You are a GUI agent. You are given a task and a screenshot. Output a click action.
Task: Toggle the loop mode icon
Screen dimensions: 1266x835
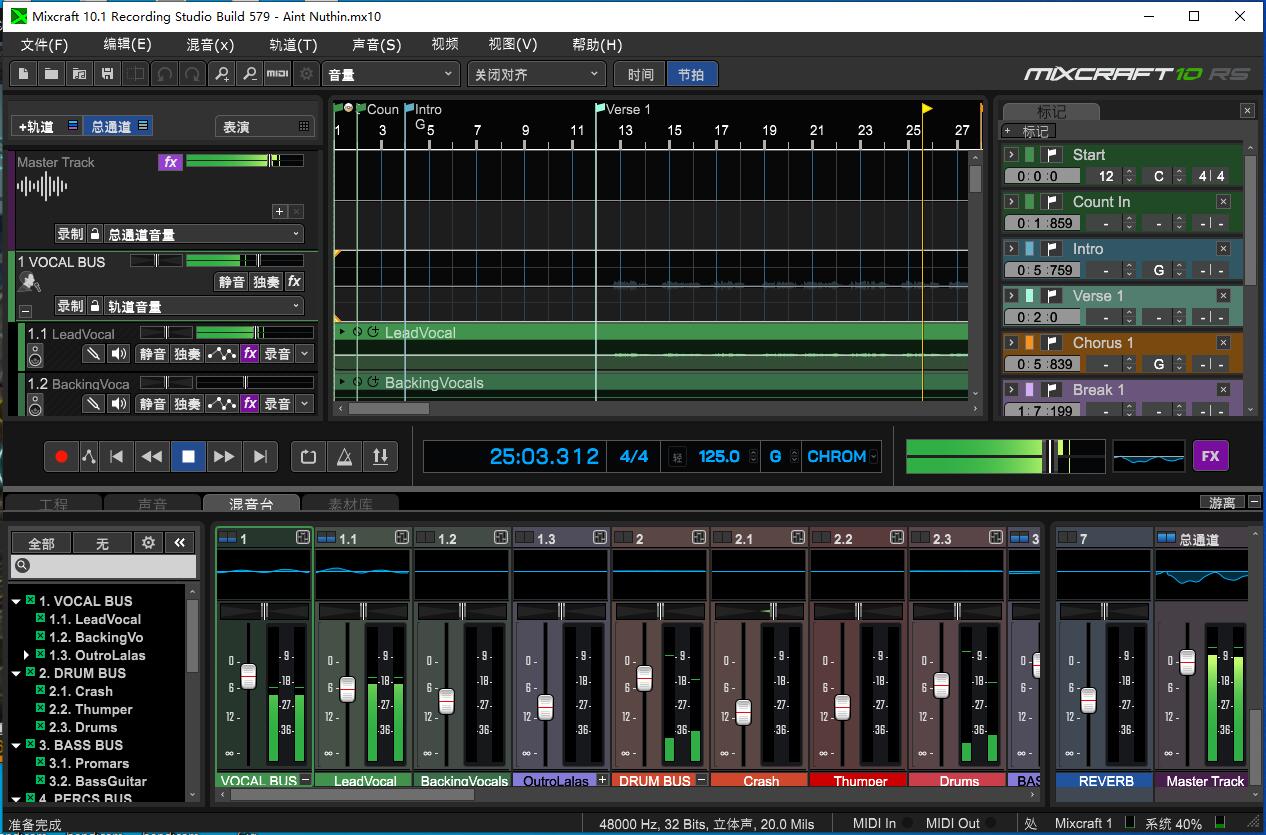pos(308,456)
